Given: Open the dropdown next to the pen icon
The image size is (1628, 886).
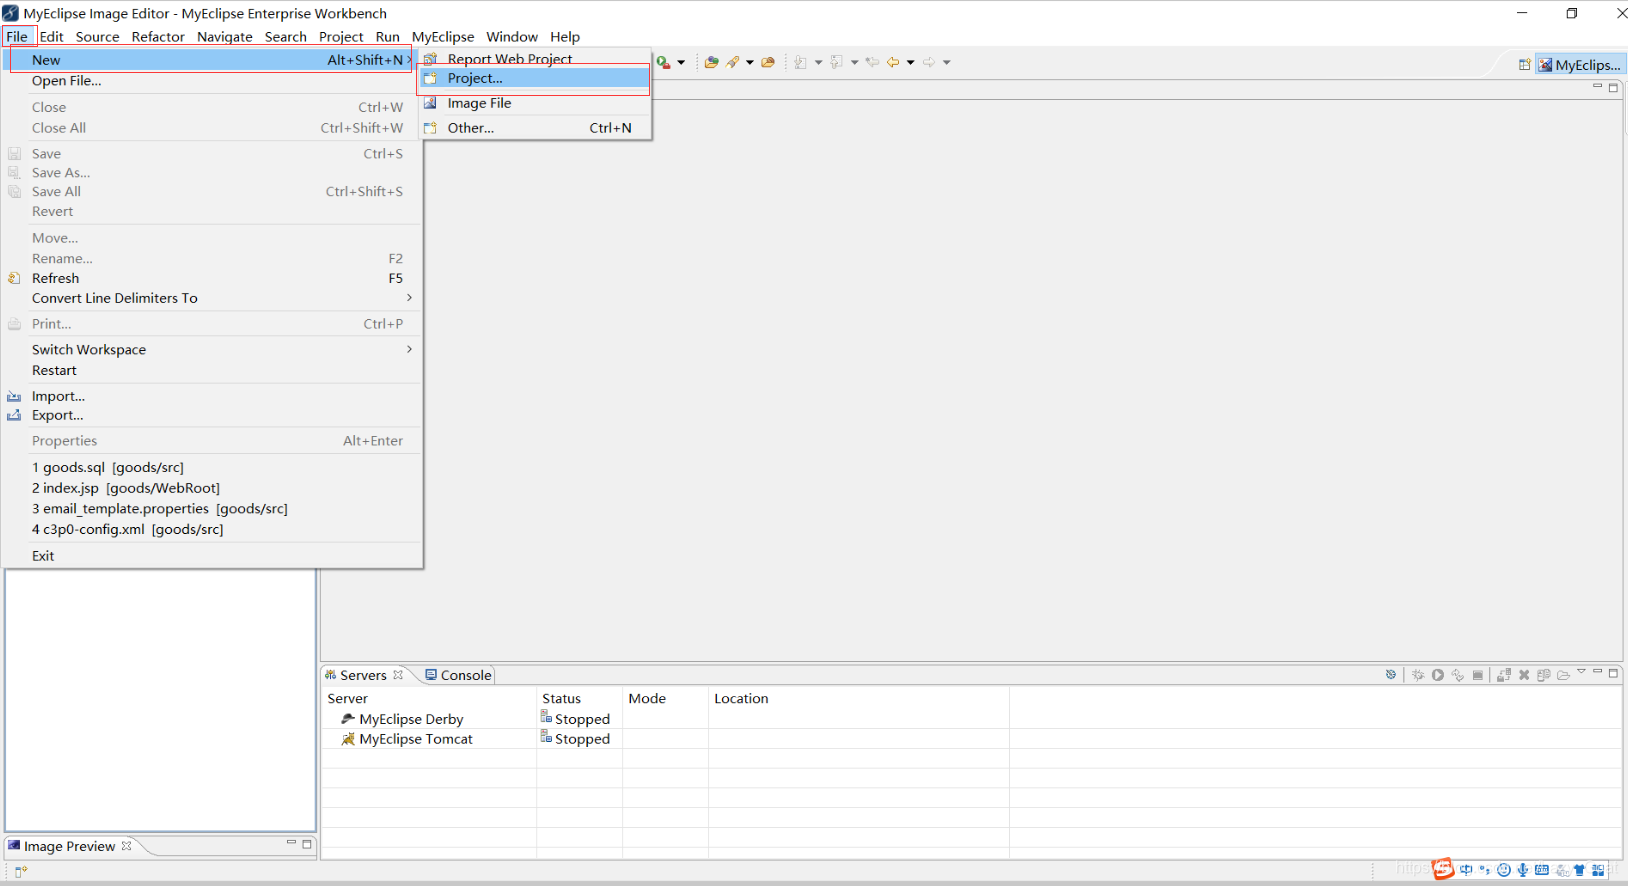Looking at the screenshot, I should (750, 62).
